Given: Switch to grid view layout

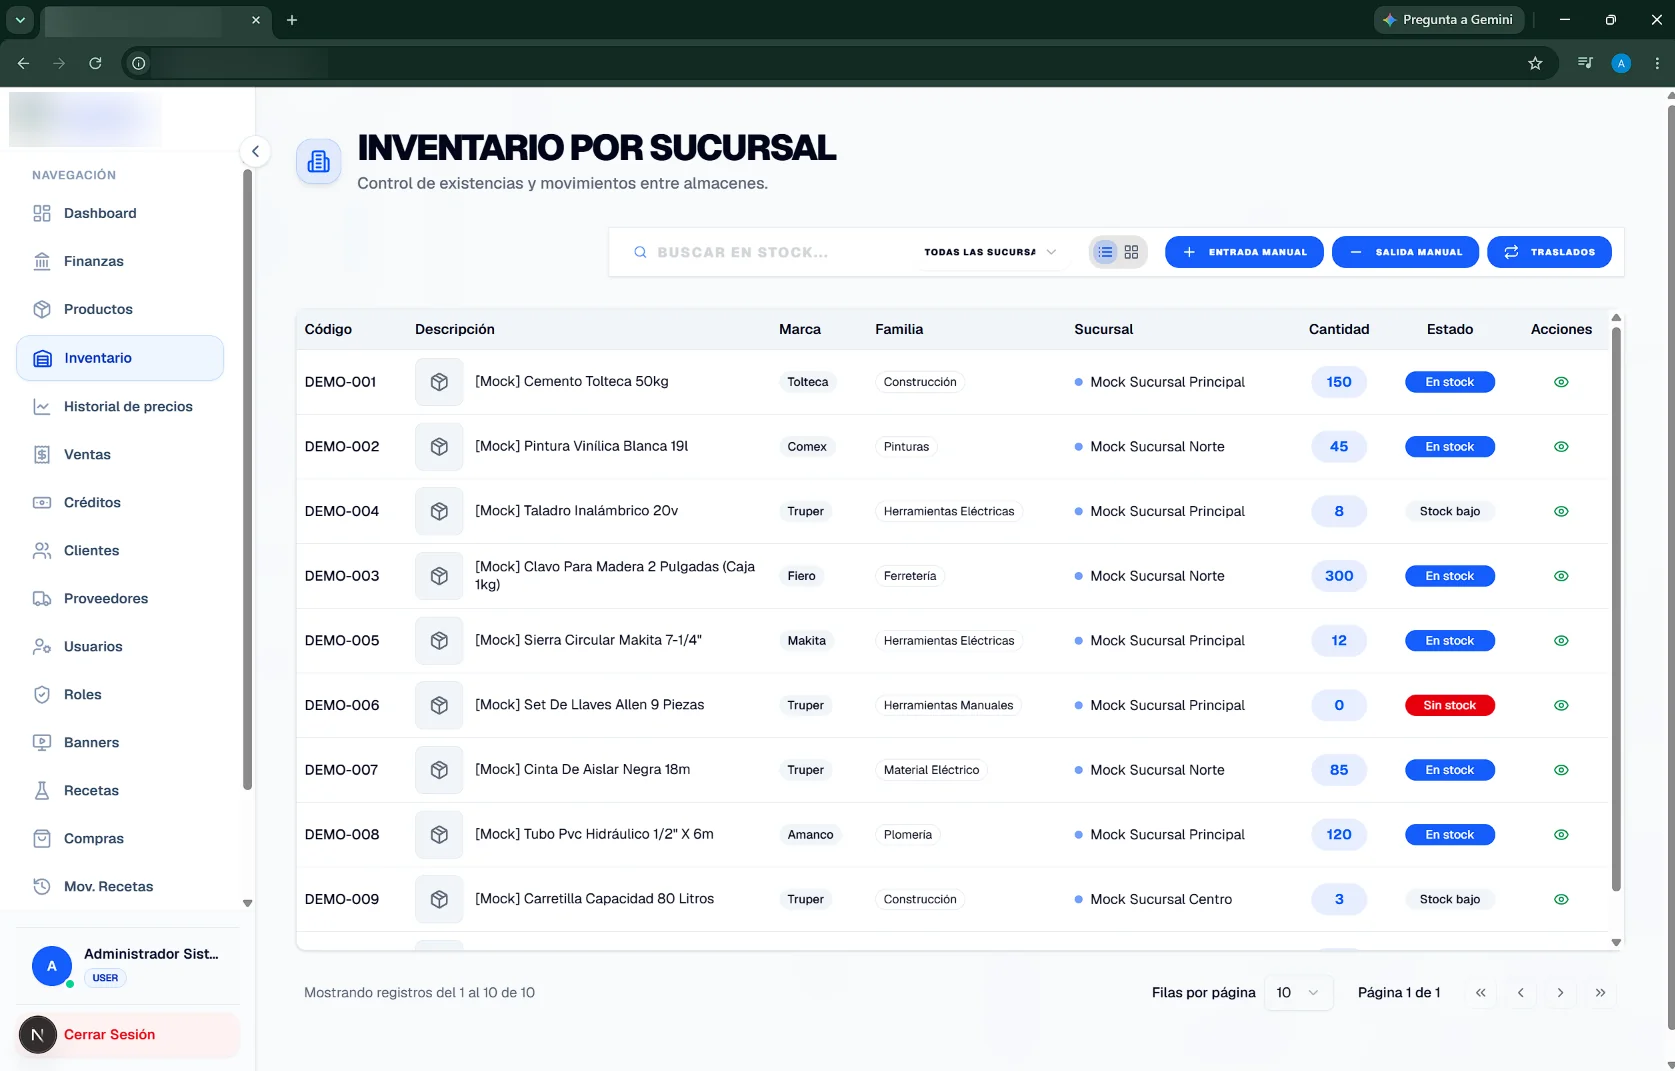Looking at the screenshot, I should (1131, 252).
